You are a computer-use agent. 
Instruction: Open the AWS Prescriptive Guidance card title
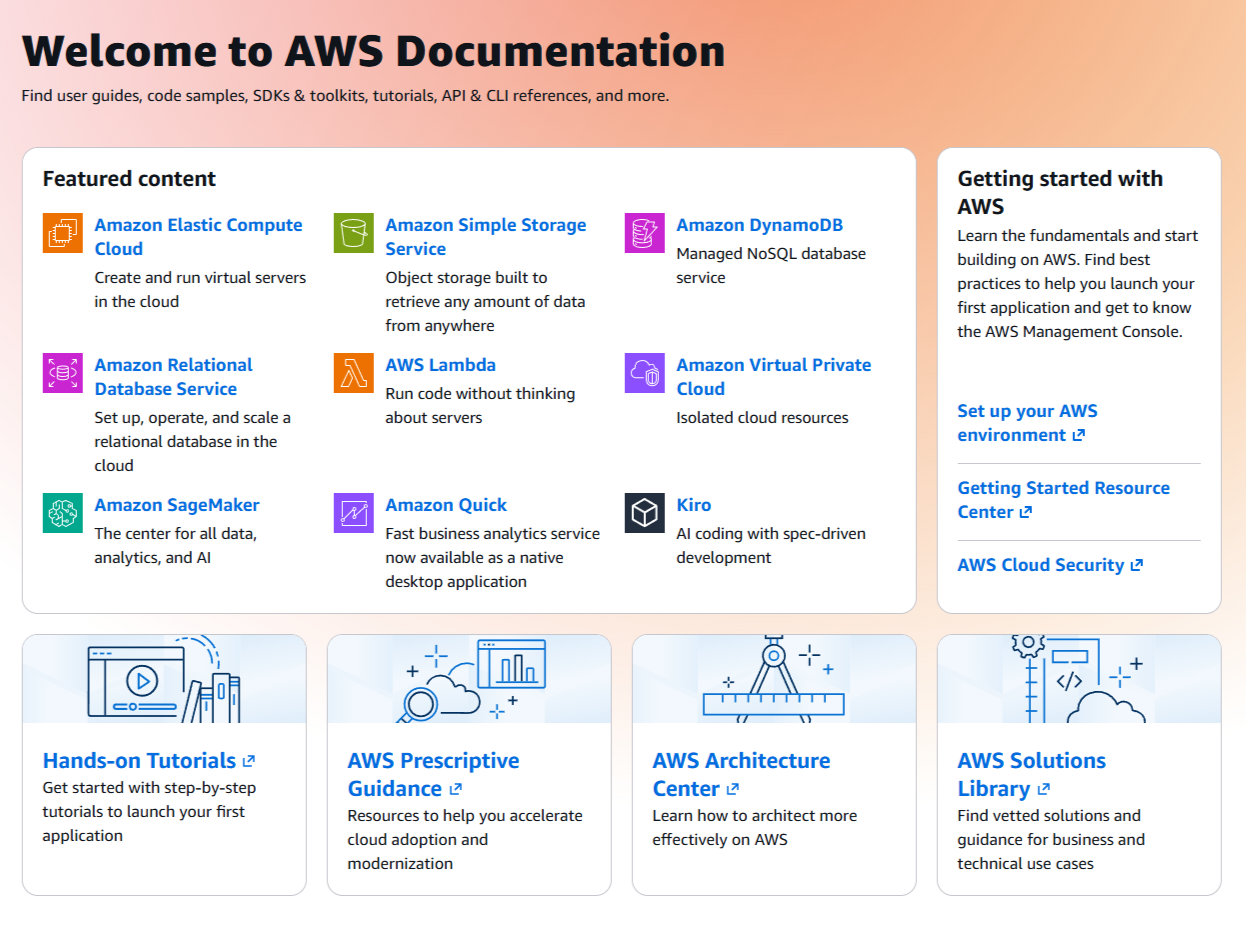pyautogui.click(x=434, y=775)
